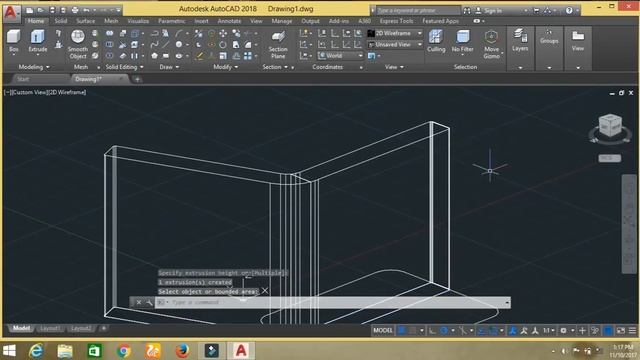Expand the View panel in ribbon
This screenshot has height=360, width=640.
[394, 67]
